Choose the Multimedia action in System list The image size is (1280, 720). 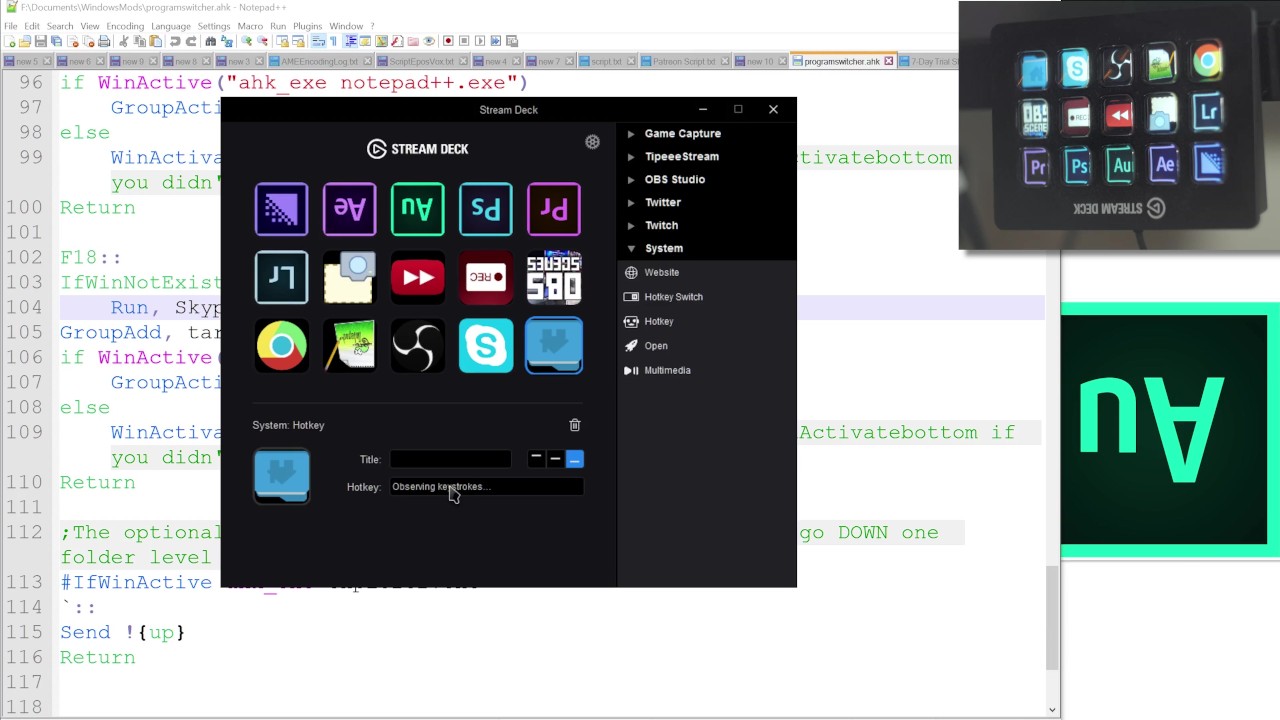667,370
